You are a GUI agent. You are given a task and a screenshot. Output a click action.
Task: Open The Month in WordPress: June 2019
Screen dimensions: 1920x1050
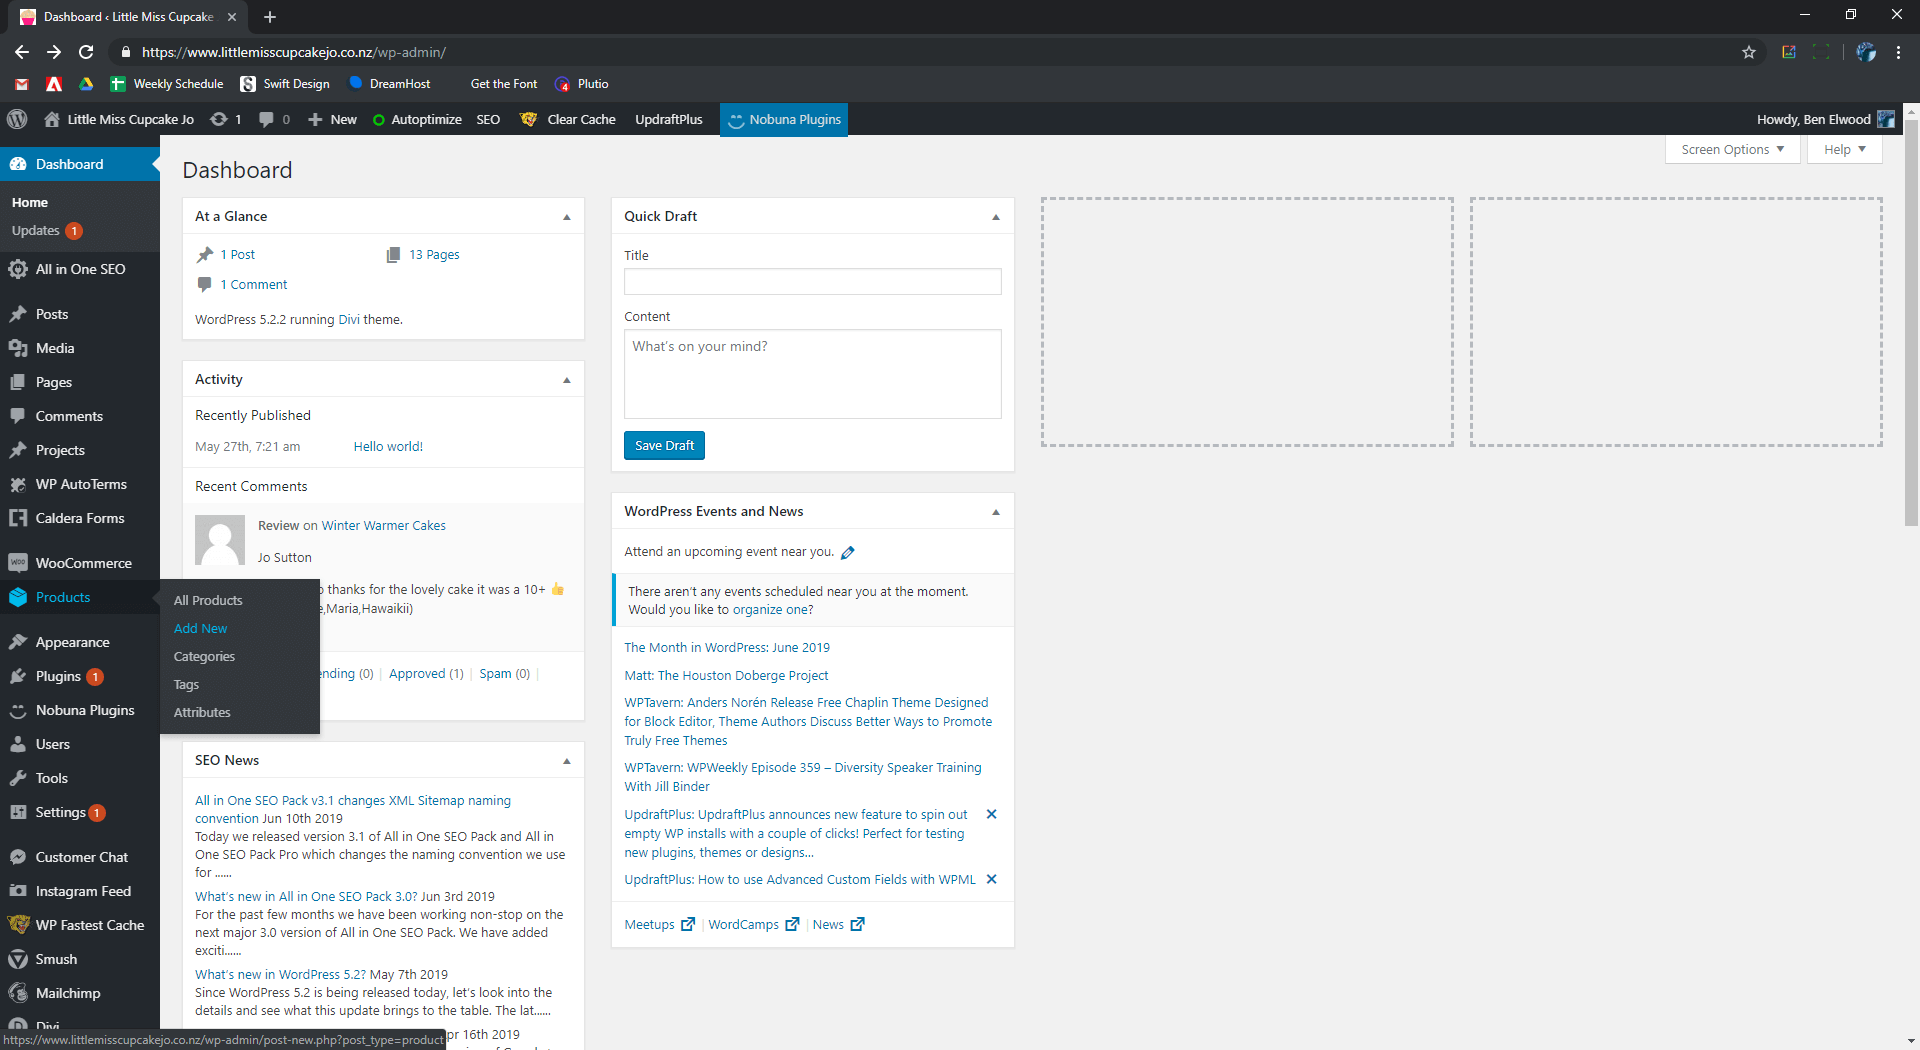(x=727, y=648)
